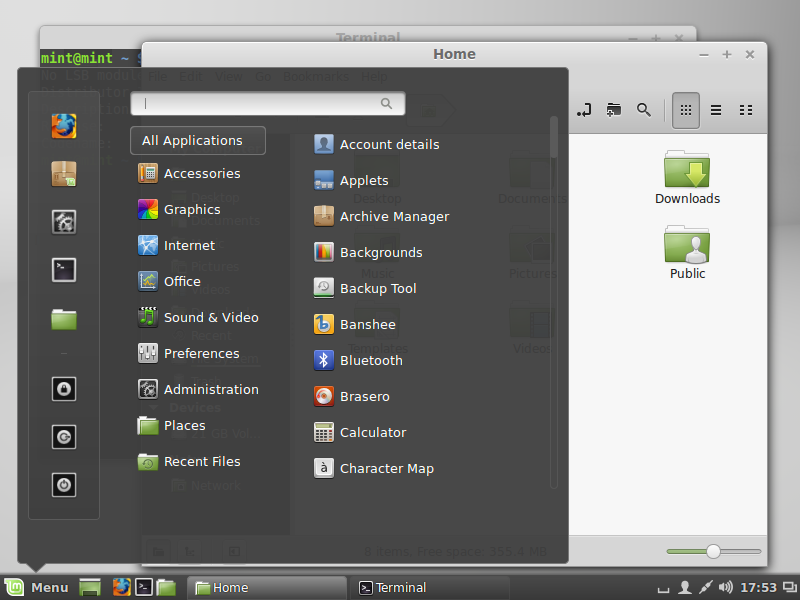
Task: Select the Downloads folder
Action: click(687, 177)
